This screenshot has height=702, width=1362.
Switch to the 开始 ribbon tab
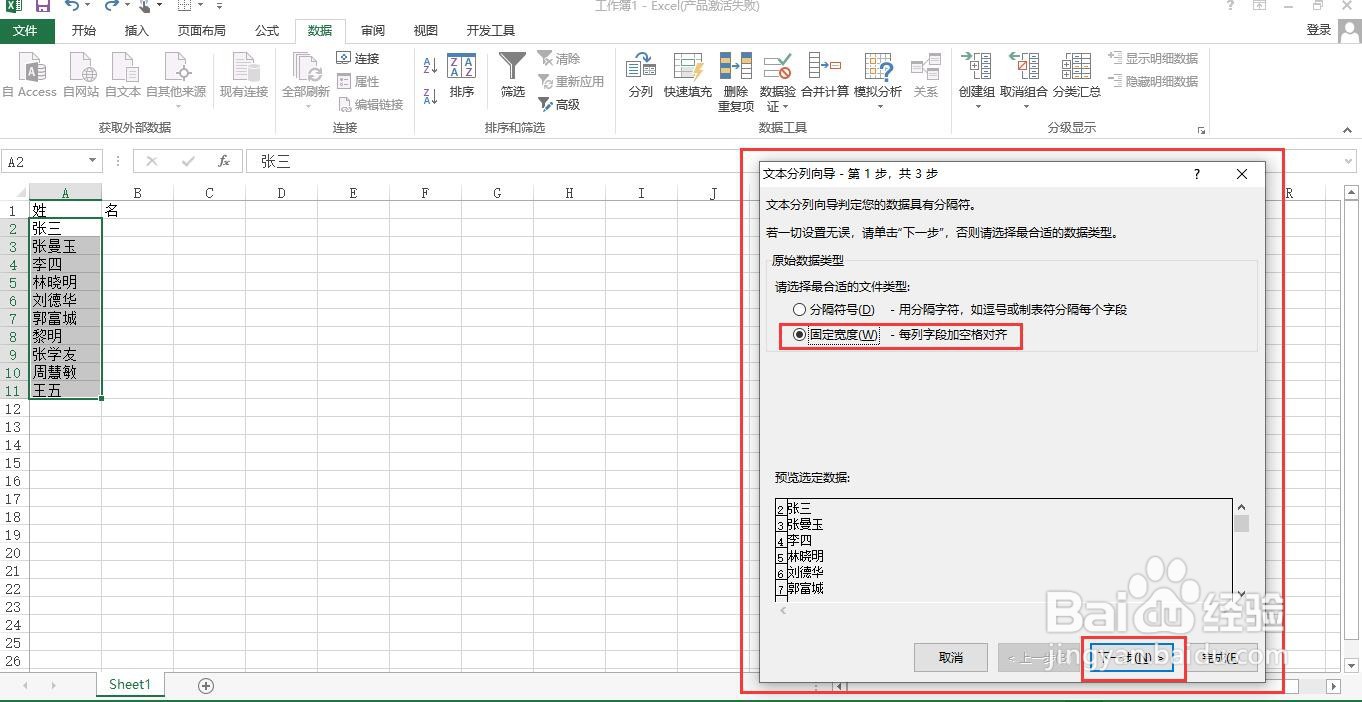click(83, 30)
